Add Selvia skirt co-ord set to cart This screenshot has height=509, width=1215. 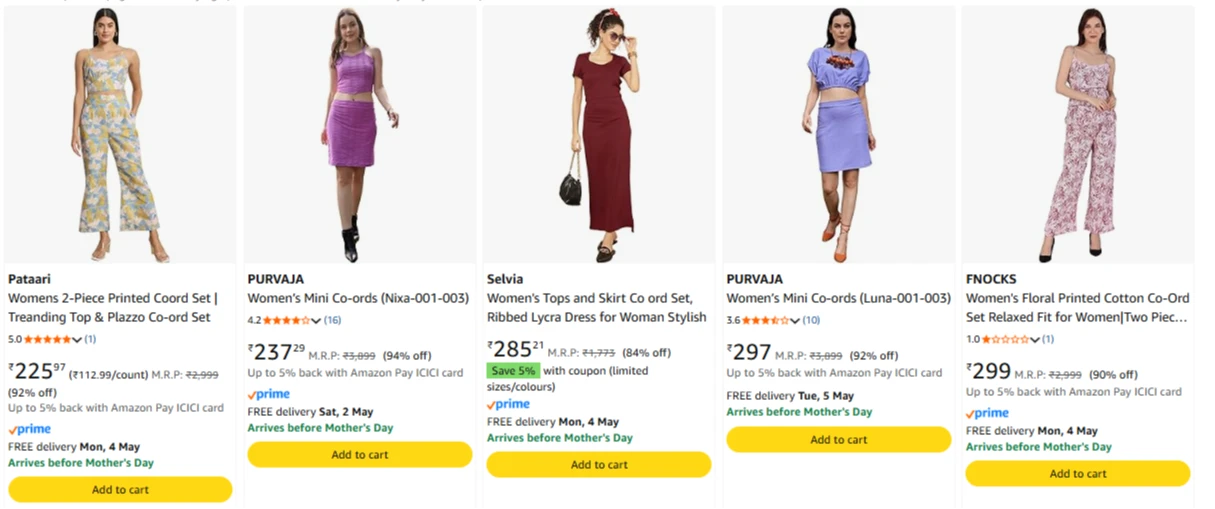point(598,464)
